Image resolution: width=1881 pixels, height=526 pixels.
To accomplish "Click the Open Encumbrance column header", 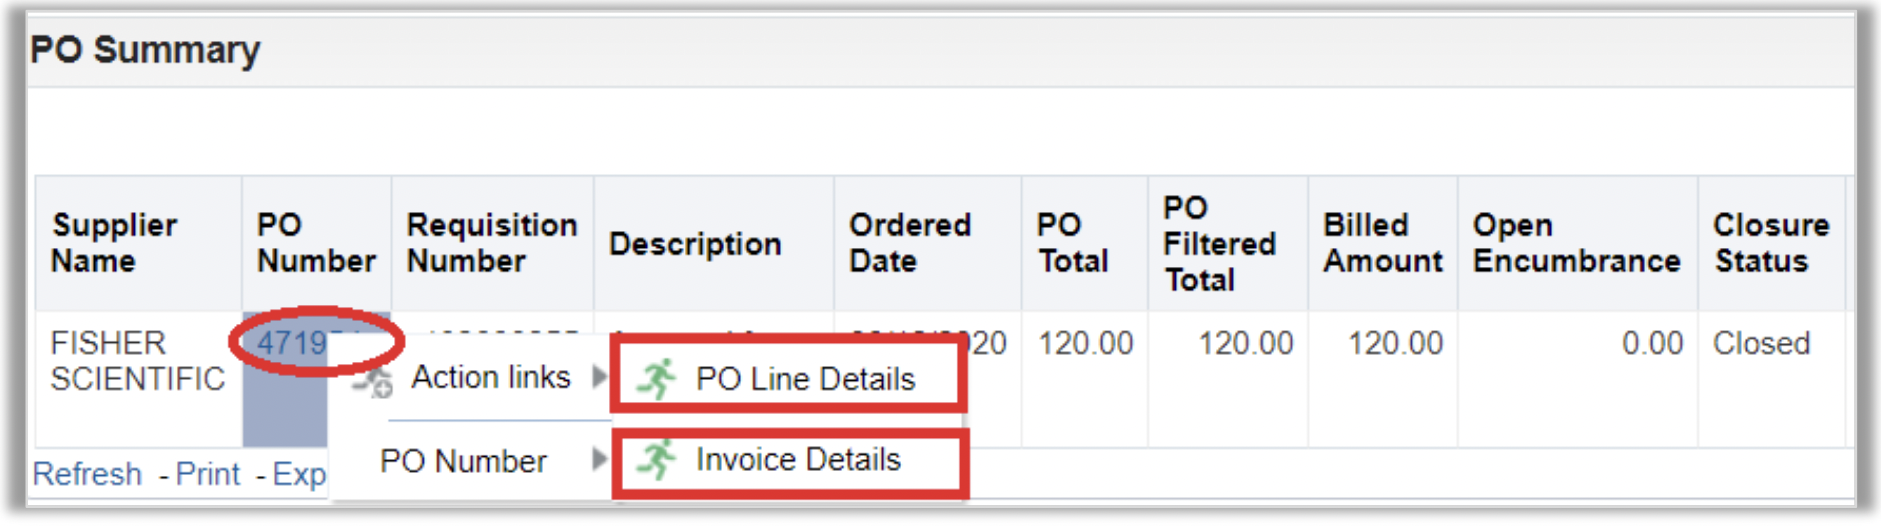I will click(x=1575, y=243).
